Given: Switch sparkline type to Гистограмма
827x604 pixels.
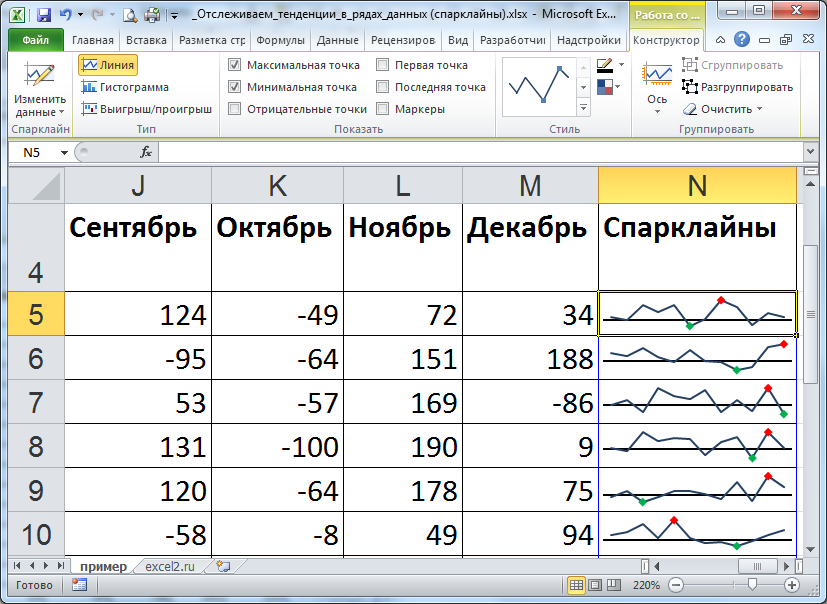Looking at the screenshot, I should click(x=125, y=87).
